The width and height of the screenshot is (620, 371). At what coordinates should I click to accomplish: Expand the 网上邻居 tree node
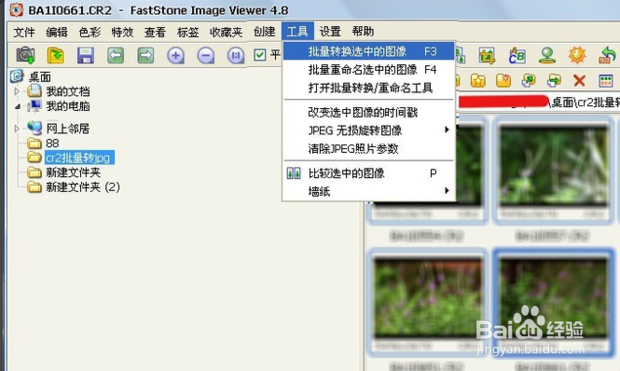tap(17, 129)
